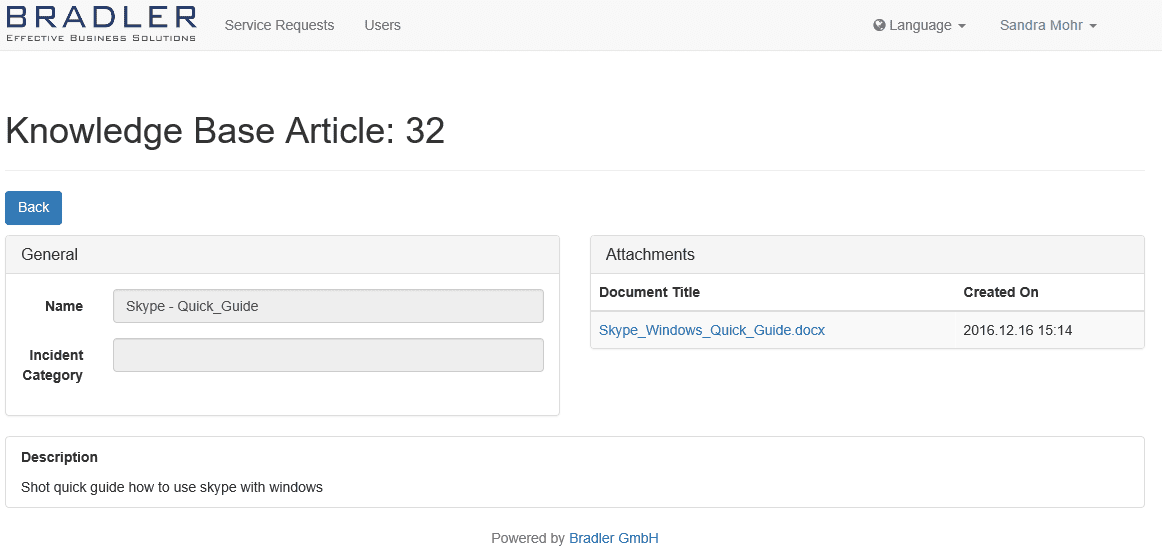Click the Created On column header

pyautogui.click(x=1000, y=292)
